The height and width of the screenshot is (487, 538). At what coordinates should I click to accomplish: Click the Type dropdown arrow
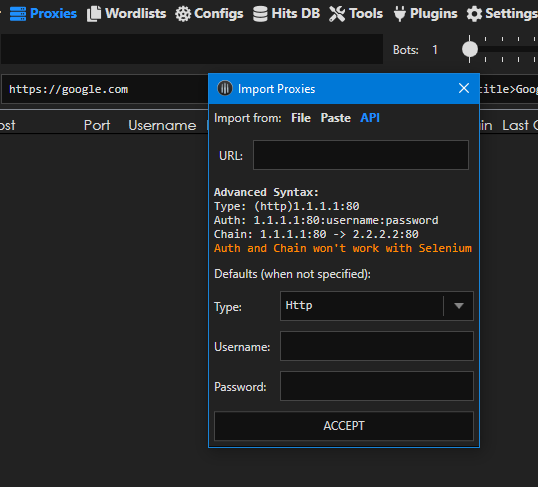point(459,306)
